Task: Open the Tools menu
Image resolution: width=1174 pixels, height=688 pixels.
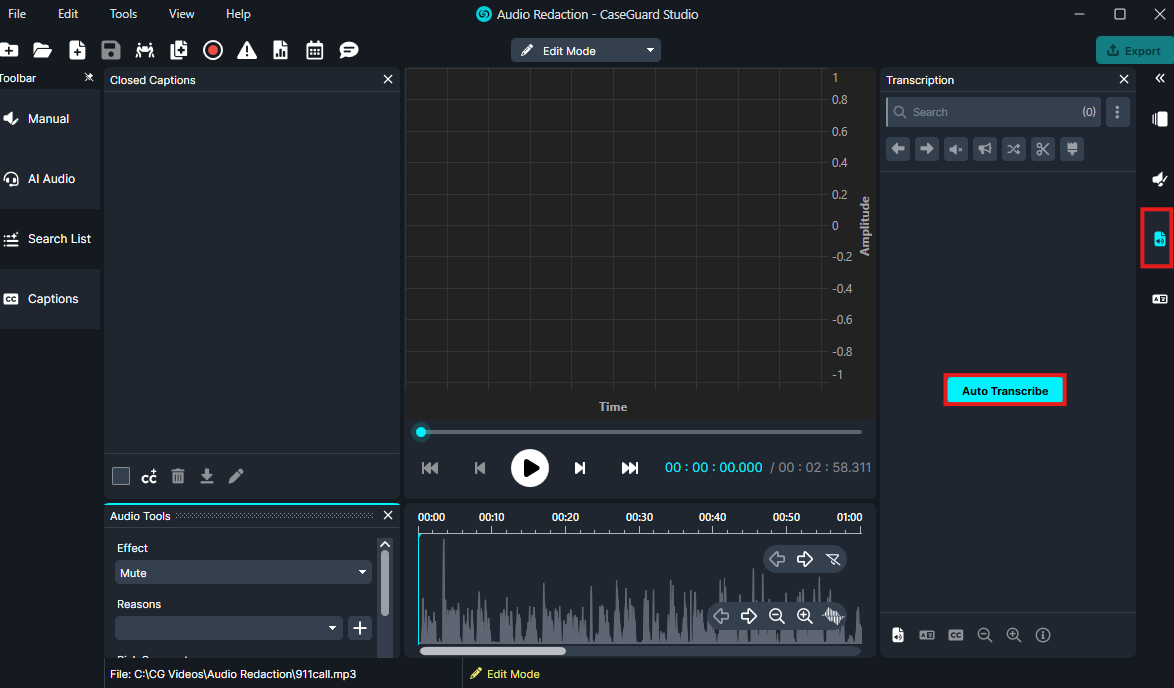Action: click(x=123, y=14)
